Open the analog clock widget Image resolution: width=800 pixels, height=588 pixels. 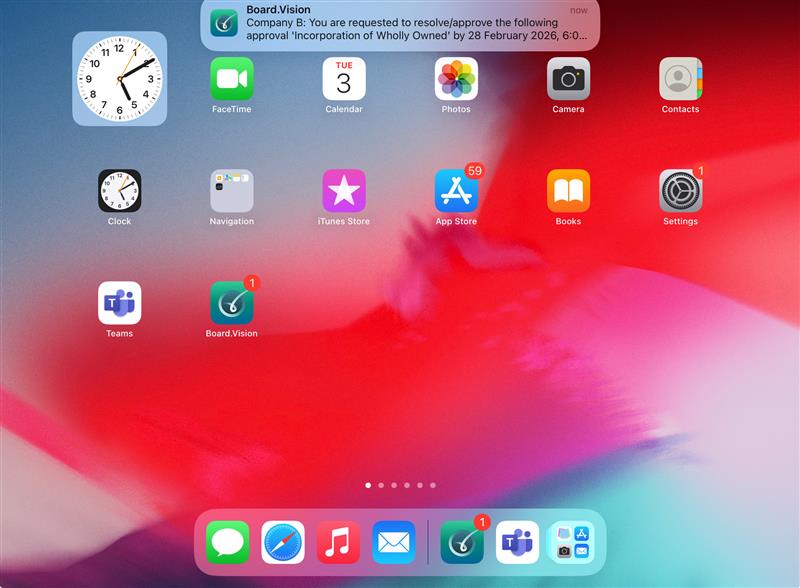(x=119, y=79)
